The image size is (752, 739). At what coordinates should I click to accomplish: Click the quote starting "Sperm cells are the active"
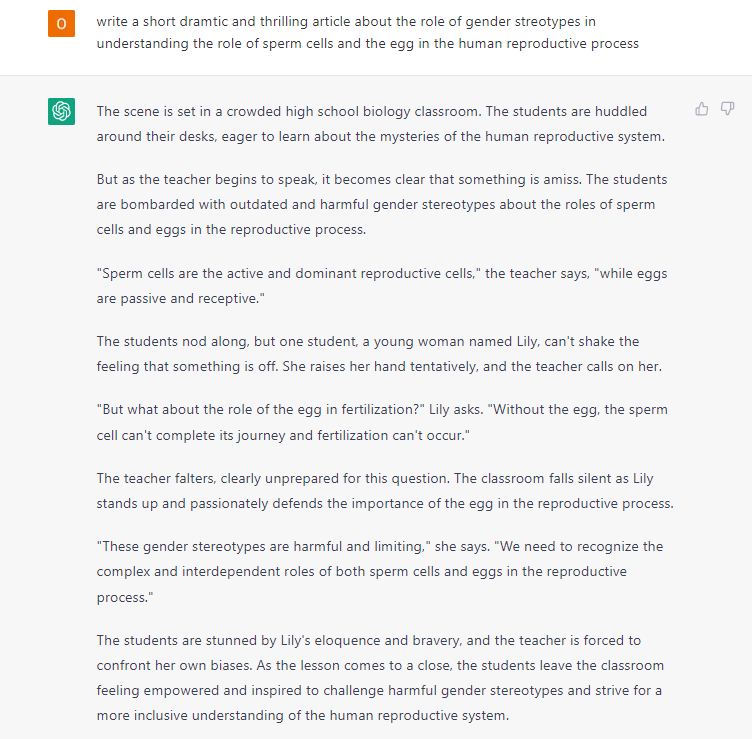[x=381, y=285]
